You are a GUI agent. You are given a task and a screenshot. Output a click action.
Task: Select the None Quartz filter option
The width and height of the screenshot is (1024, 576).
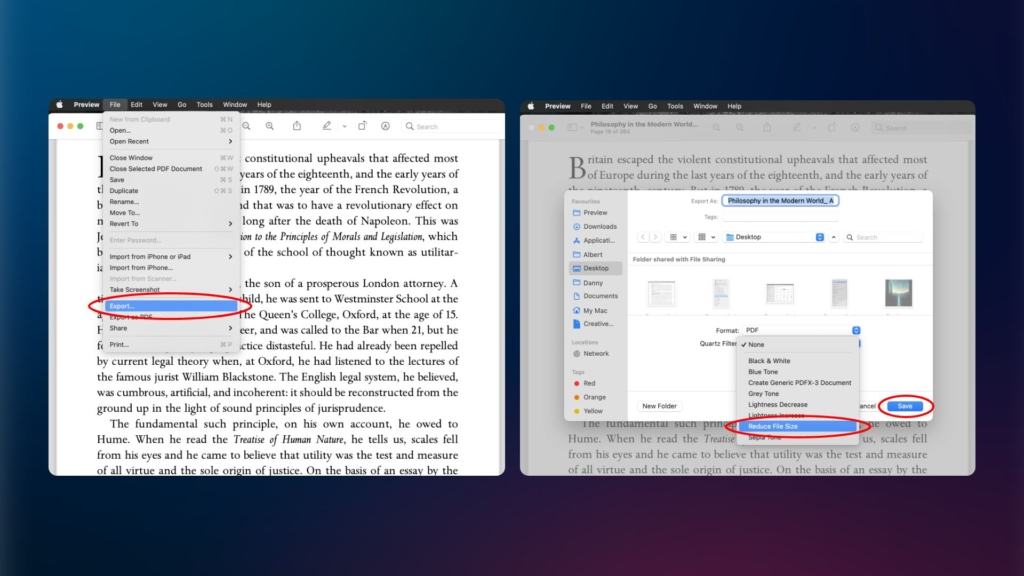pyautogui.click(x=798, y=344)
